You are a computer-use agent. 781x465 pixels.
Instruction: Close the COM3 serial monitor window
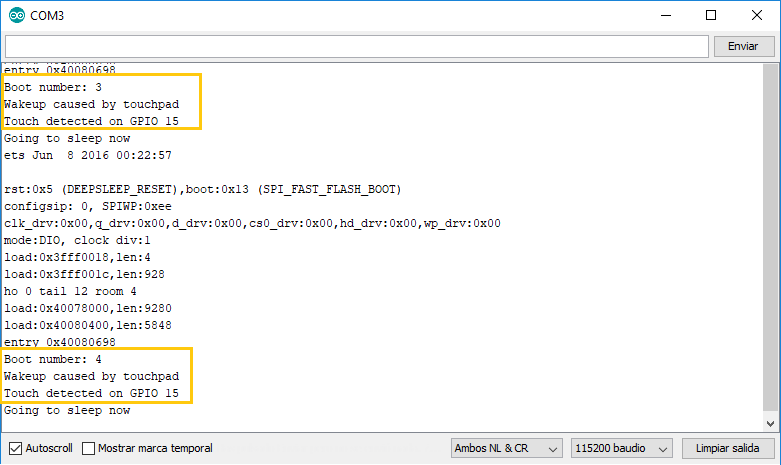tap(756, 15)
